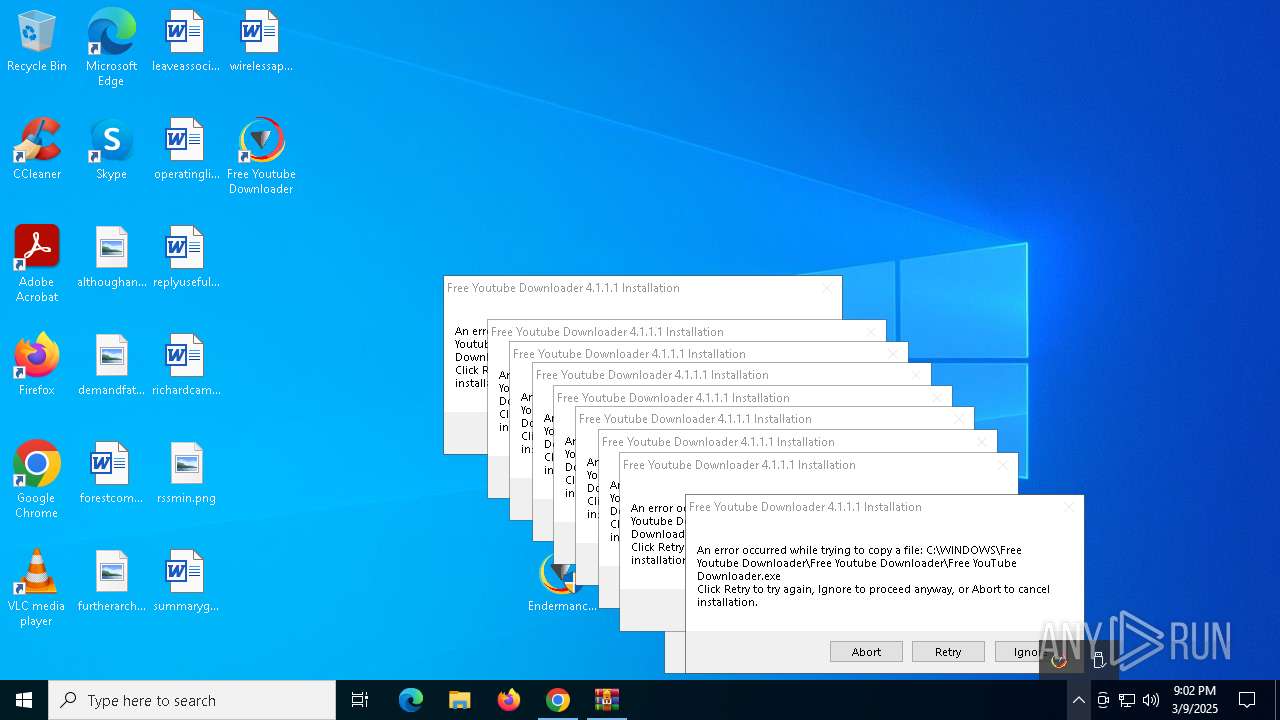Image resolution: width=1280 pixels, height=720 pixels.
Task: Open the notification center icon
Action: click(1247, 700)
